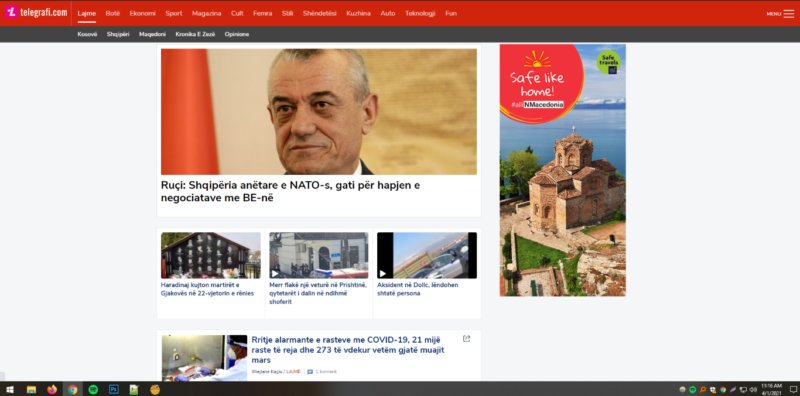Open the notepad editor taskbar icon

[x=134, y=389]
